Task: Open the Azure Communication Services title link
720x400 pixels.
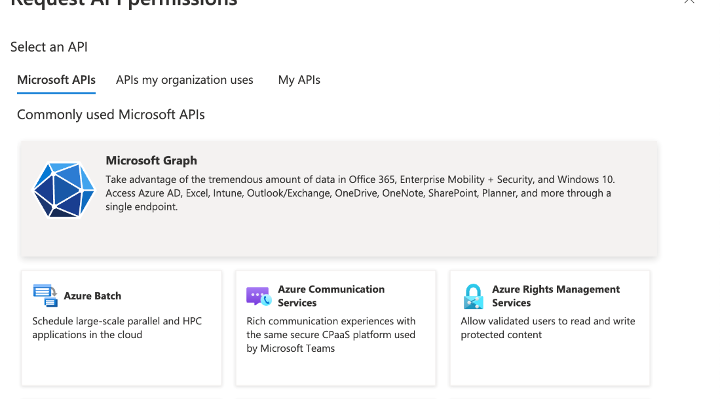Action: [330, 296]
